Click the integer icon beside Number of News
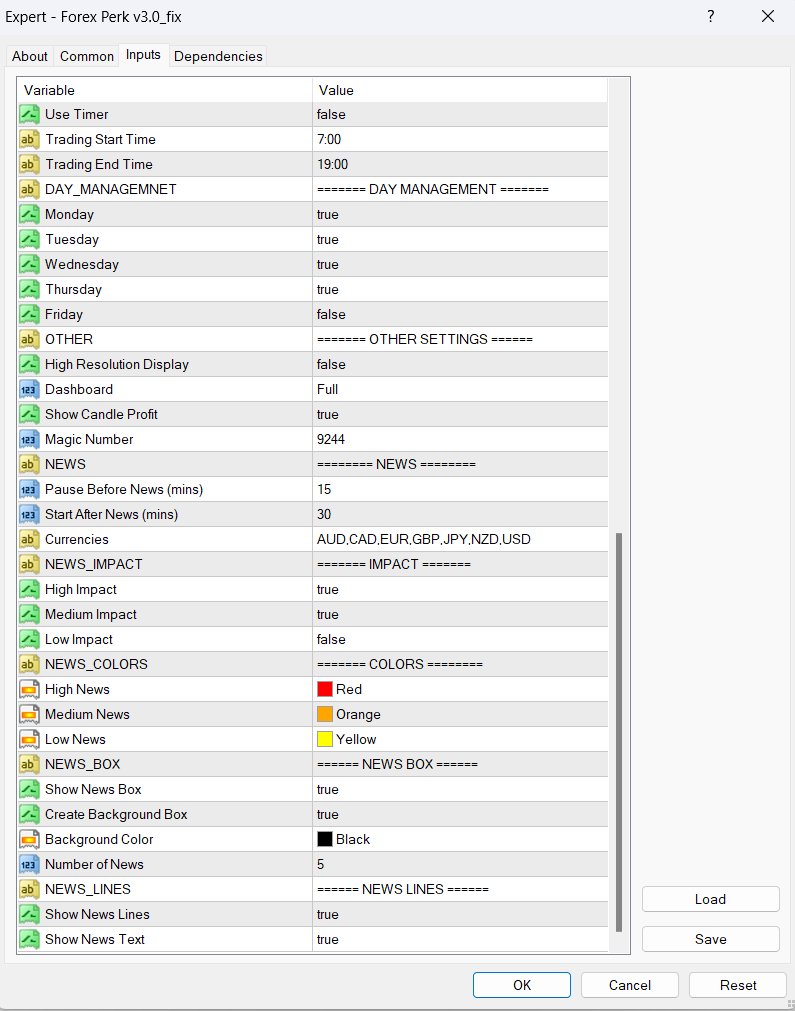Image resolution: width=795 pixels, height=1011 pixels. (30, 864)
